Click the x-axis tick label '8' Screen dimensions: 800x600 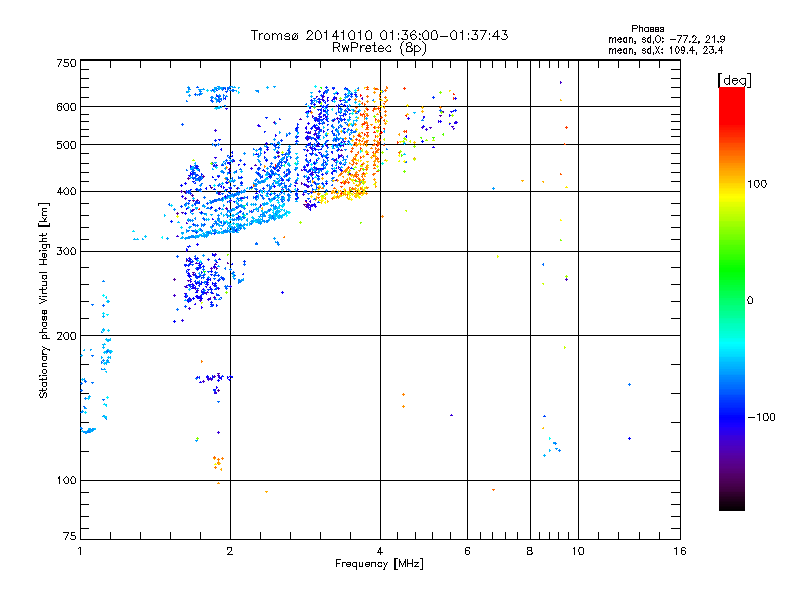[530, 551]
